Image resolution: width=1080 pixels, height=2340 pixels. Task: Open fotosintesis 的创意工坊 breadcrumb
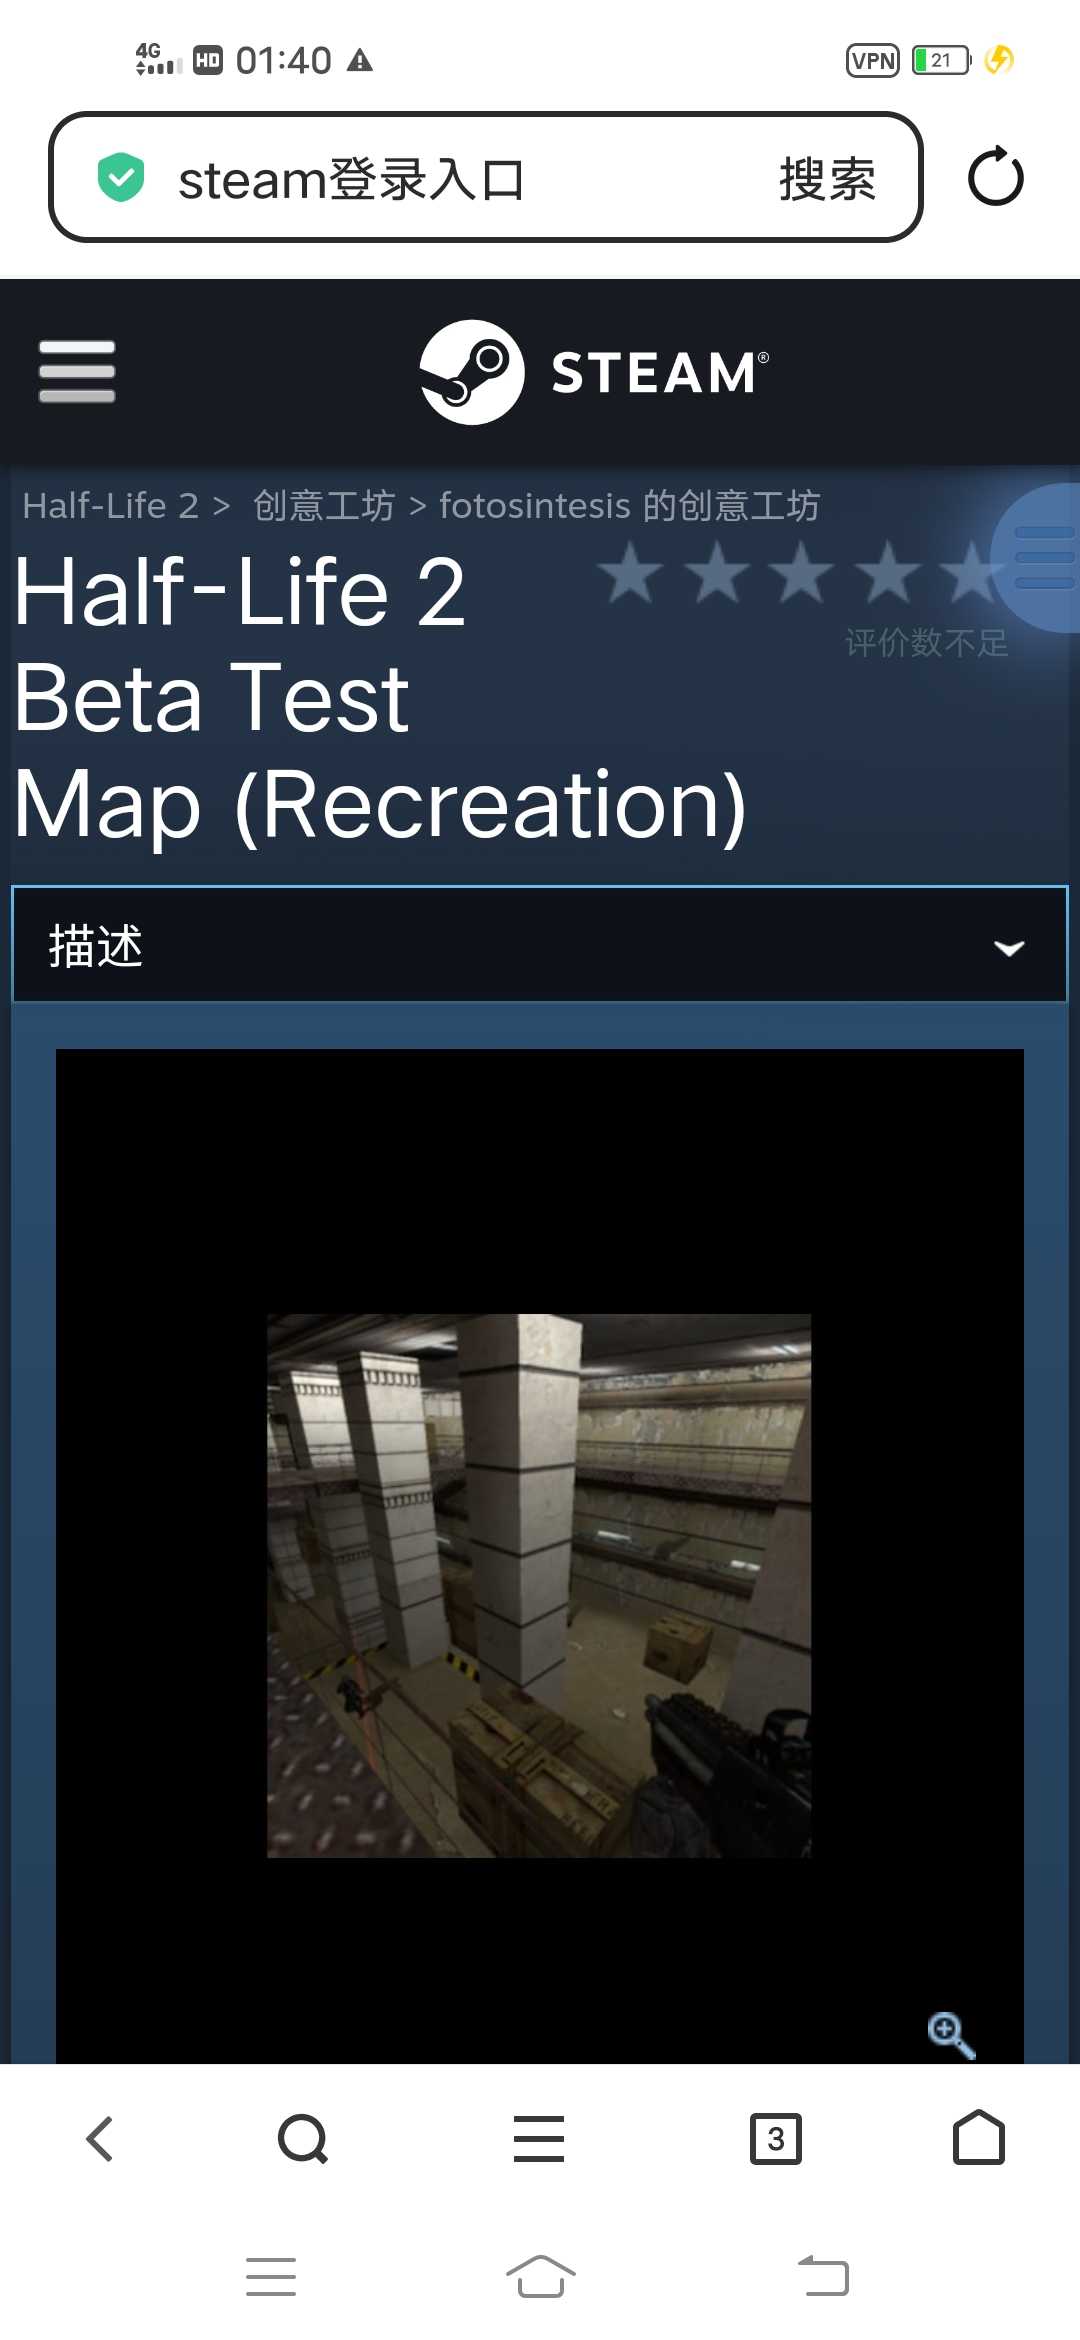pos(630,506)
